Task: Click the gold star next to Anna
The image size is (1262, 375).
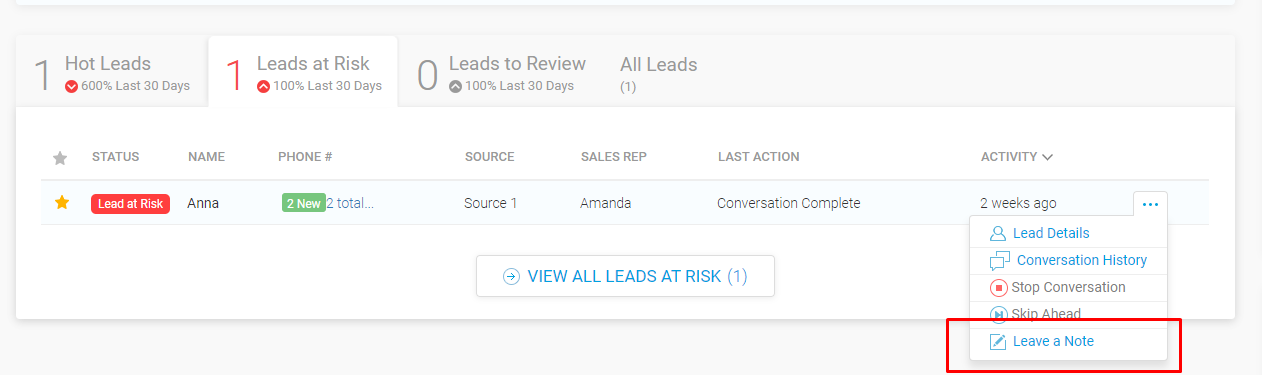Action: point(62,203)
